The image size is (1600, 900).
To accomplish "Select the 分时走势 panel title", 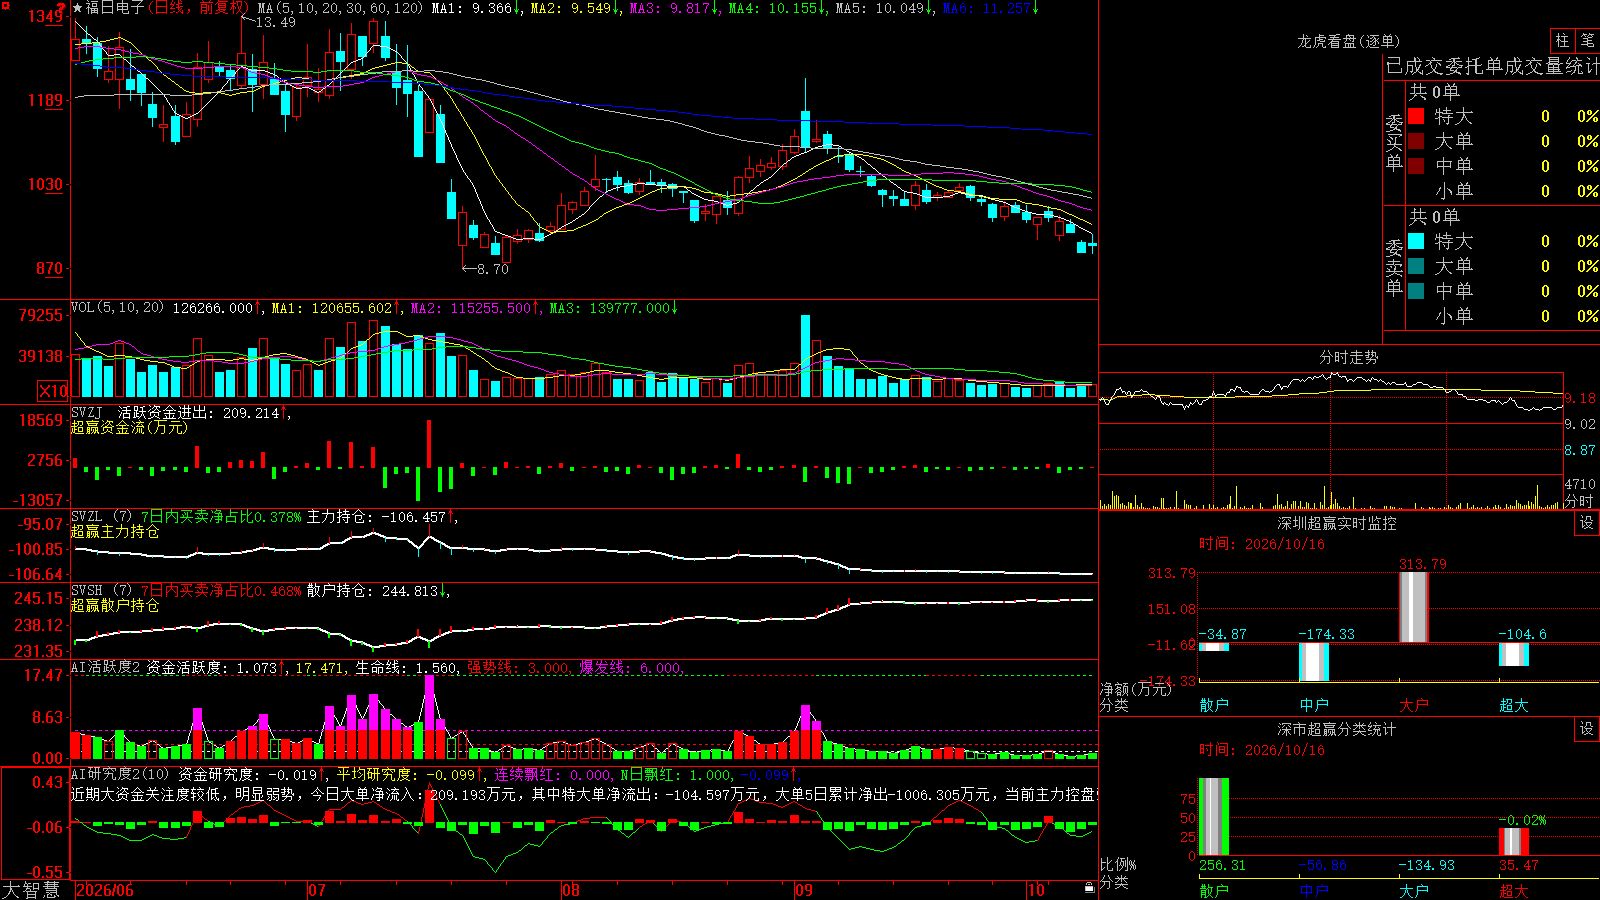I will click(1349, 357).
